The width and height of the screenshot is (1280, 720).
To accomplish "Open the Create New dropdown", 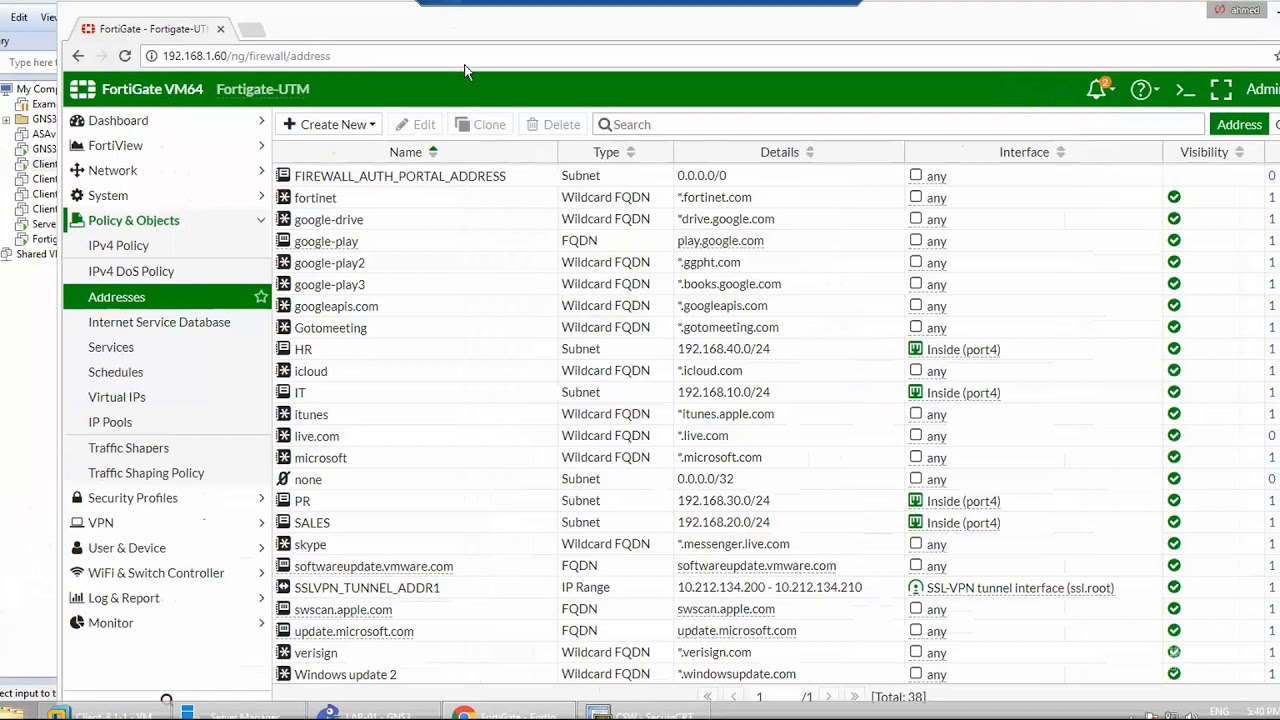I will click(329, 124).
